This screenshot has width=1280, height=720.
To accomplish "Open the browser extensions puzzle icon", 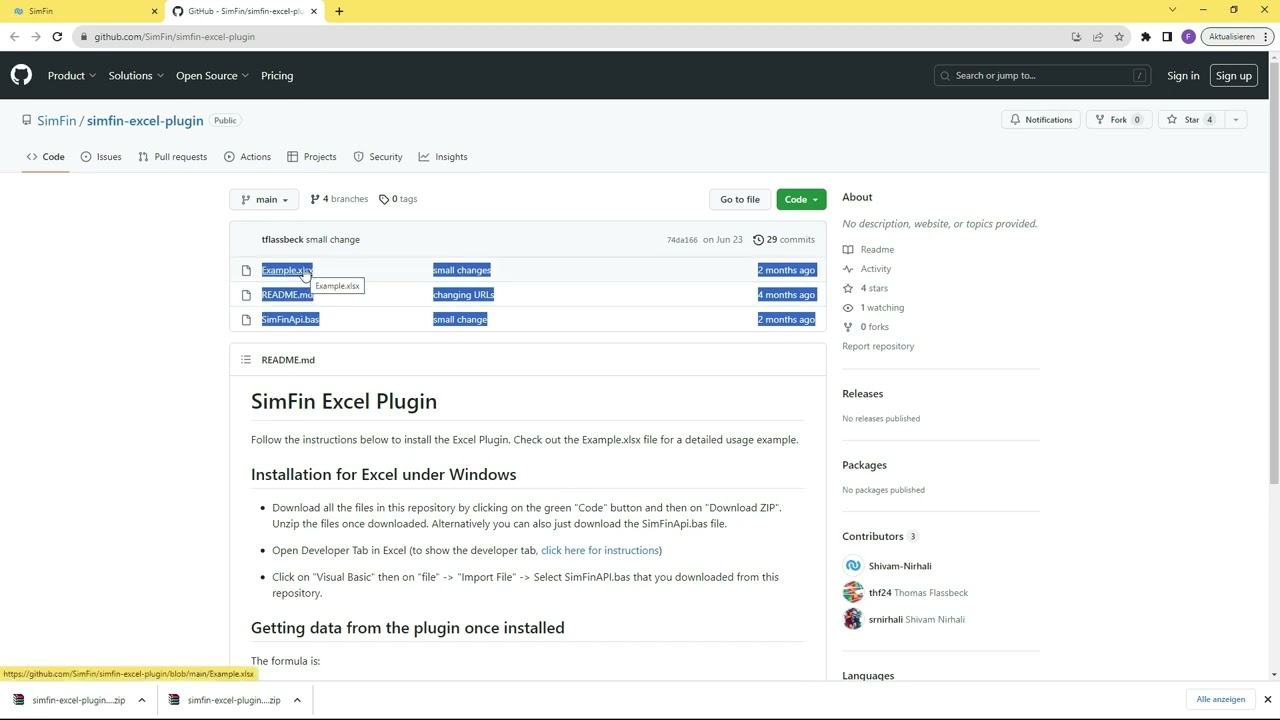I will [x=1145, y=37].
